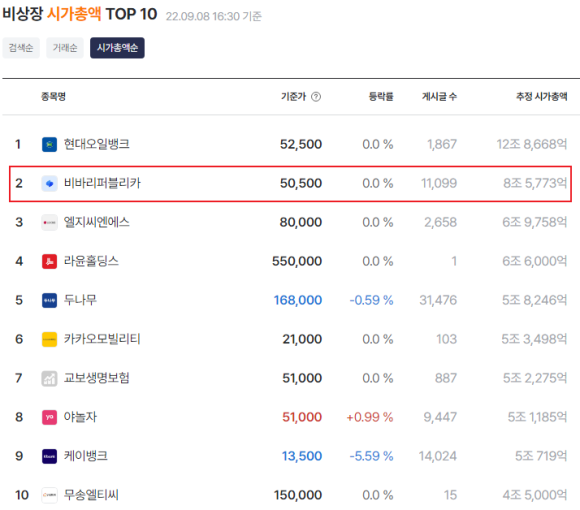Viewport: 580px width, 510px height.
Task: Click the 야놀자 pink logo icon
Action: pos(49,418)
